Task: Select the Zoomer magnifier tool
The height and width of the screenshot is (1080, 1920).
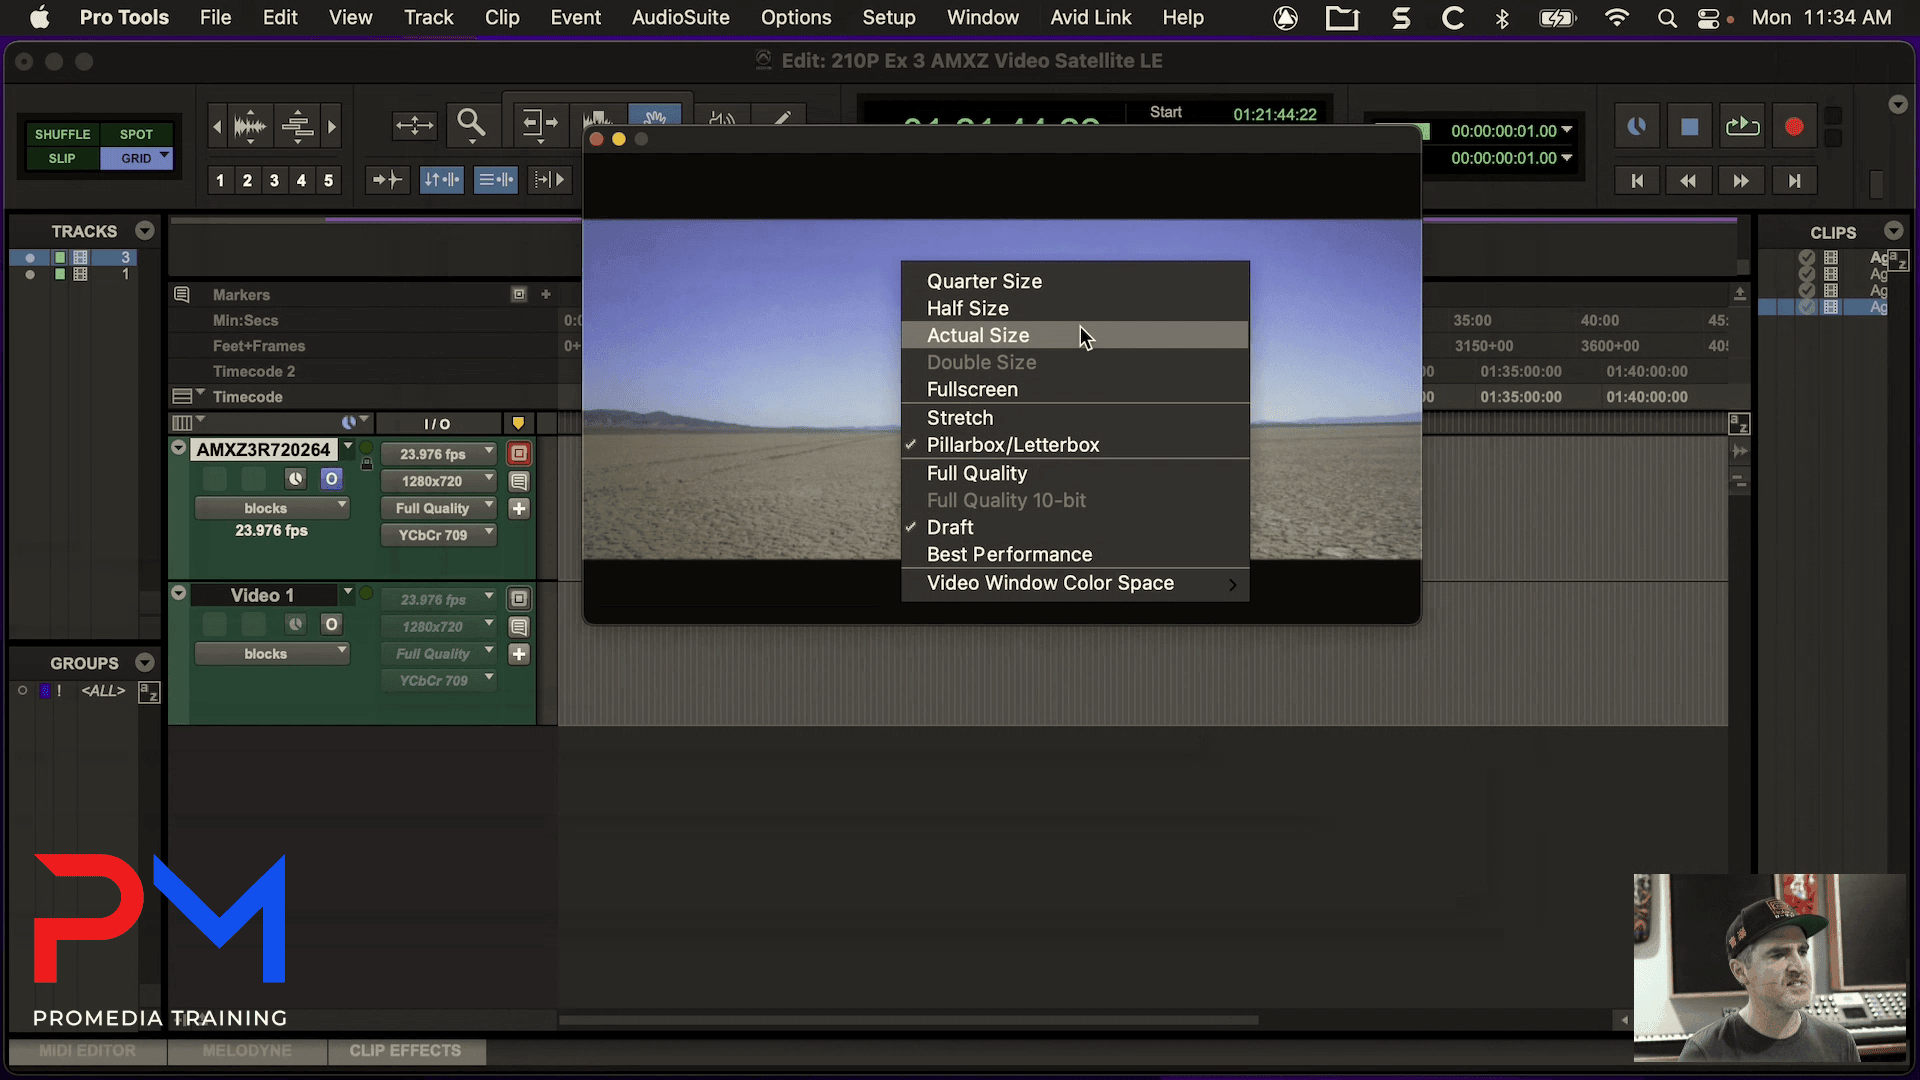Action: [x=471, y=124]
